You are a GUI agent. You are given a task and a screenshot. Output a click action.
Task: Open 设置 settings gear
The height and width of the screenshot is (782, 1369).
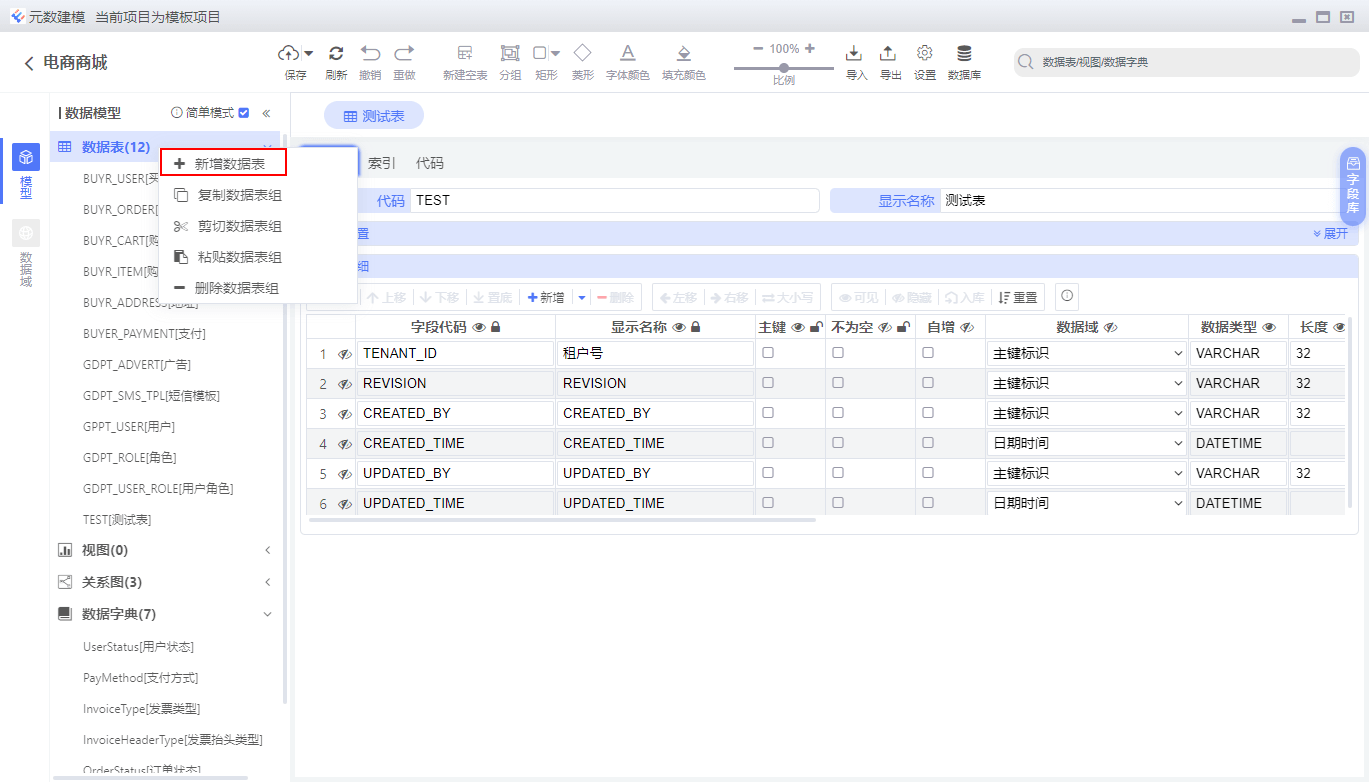(925, 53)
